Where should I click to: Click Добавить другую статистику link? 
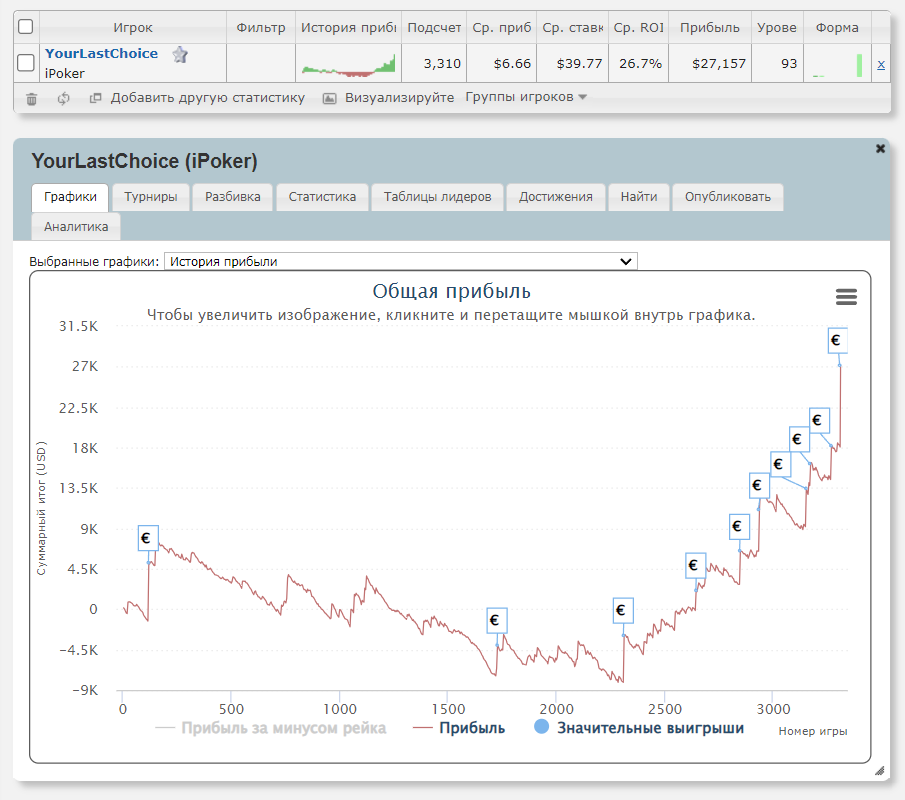207,98
